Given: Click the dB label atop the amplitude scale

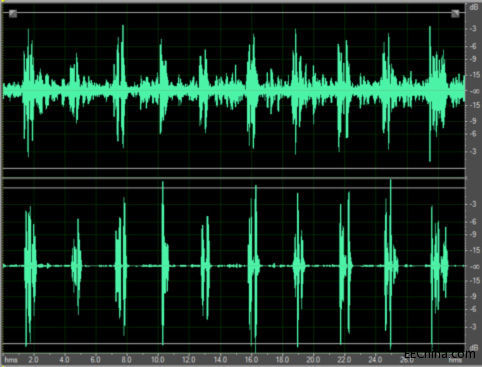Looking at the screenshot, I should (x=473, y=7).
